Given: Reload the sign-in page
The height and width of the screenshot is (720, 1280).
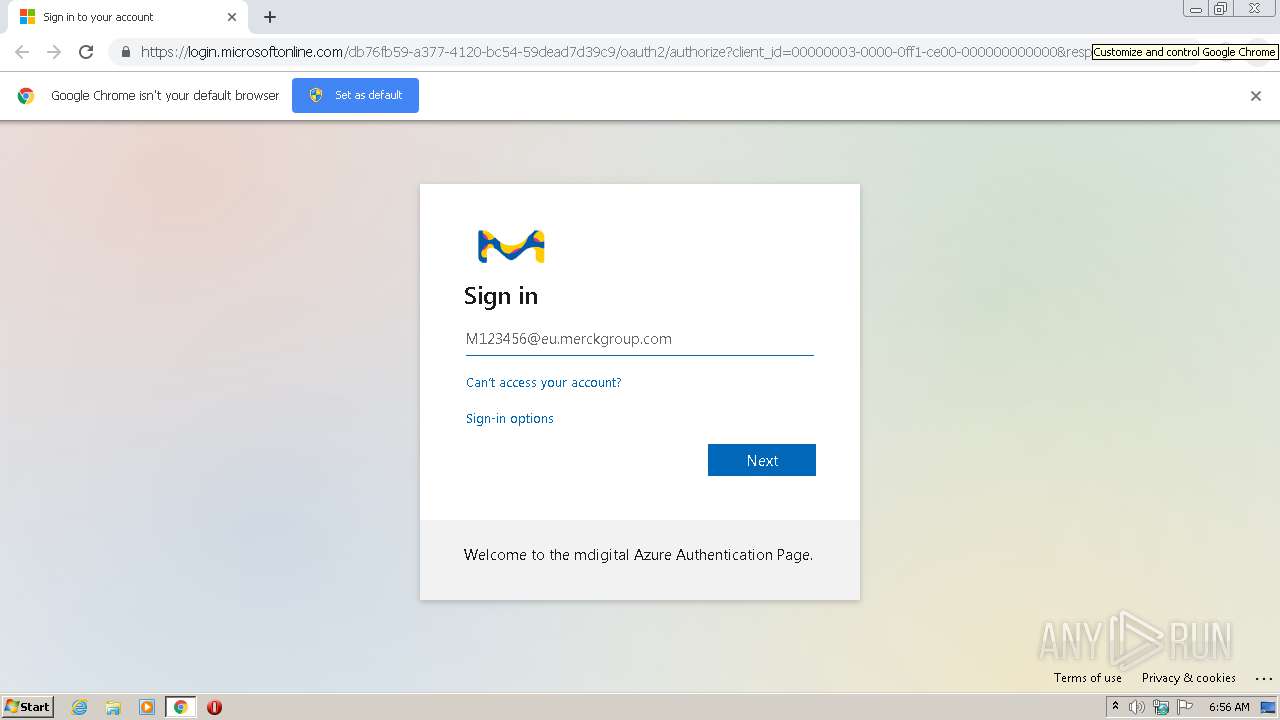Looking at the screenshot, I should (86, 52).
